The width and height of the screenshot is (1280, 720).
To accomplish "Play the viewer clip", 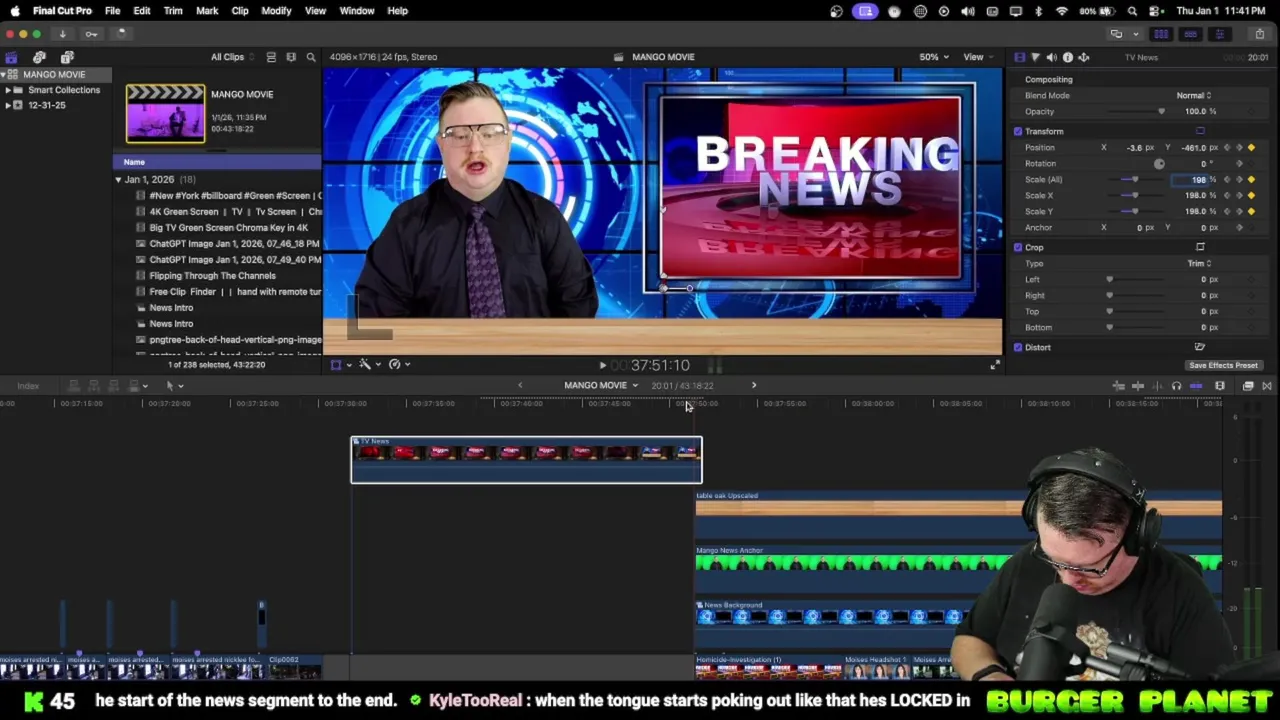I will 602,366.
